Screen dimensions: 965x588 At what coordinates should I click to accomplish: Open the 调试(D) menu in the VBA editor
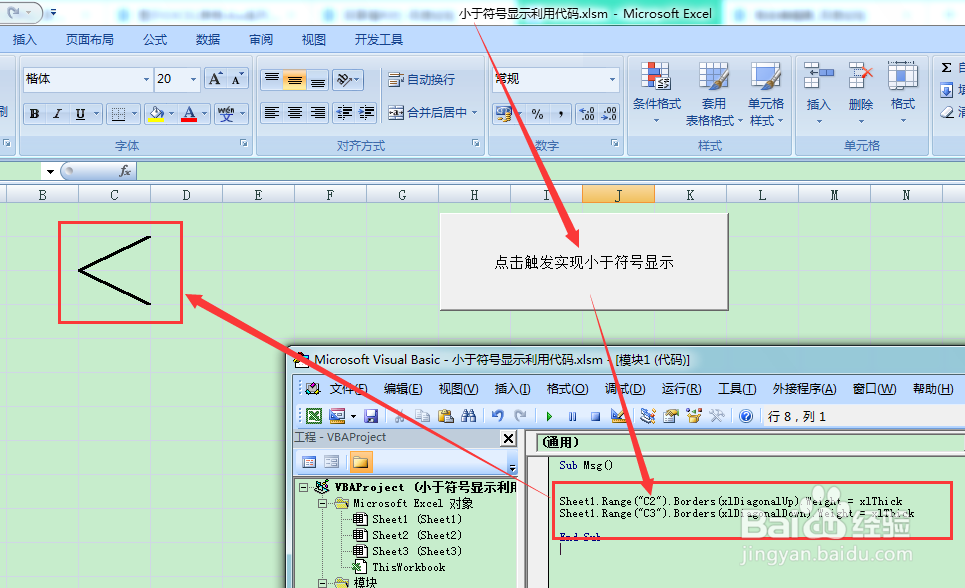point(625,389)
